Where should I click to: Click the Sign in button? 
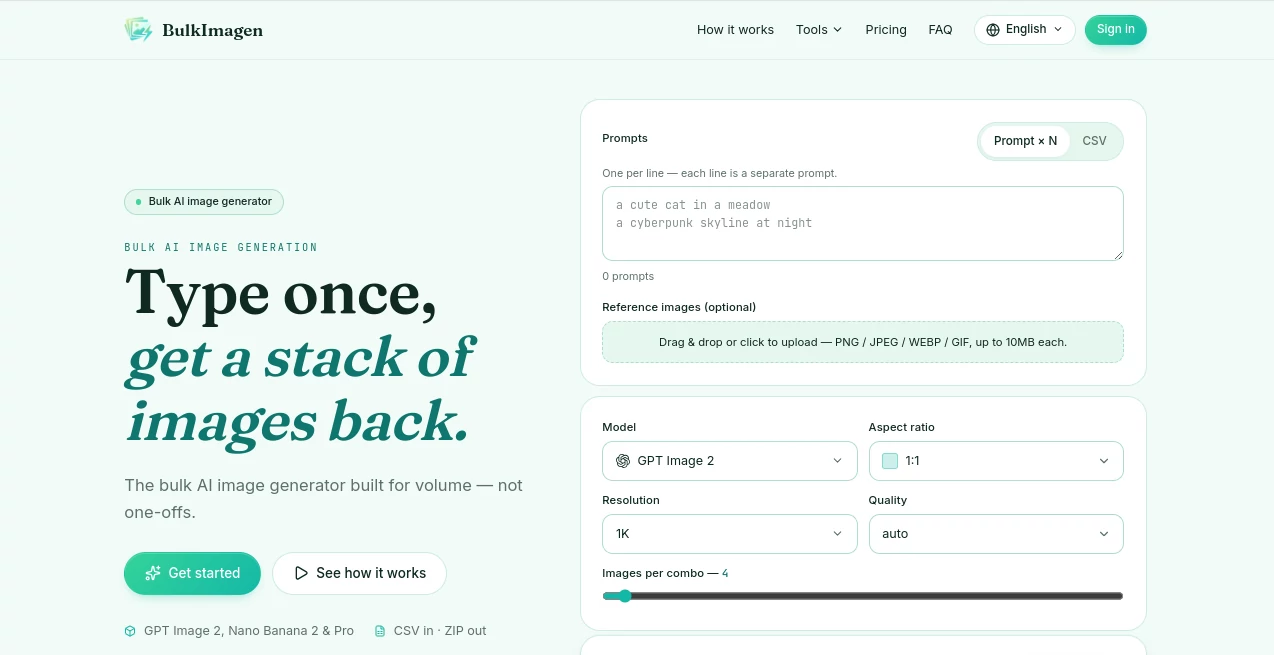[x=1116, y=30]
